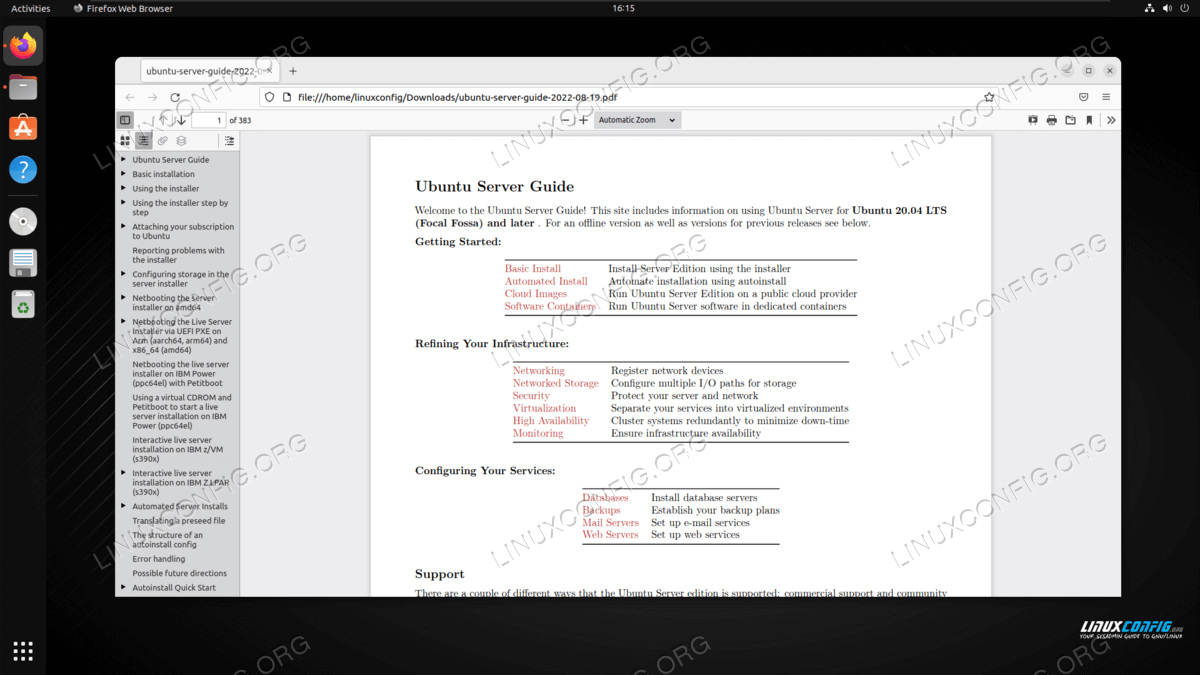
Task: Follow the High Availability link
Action: coord(551,421)
